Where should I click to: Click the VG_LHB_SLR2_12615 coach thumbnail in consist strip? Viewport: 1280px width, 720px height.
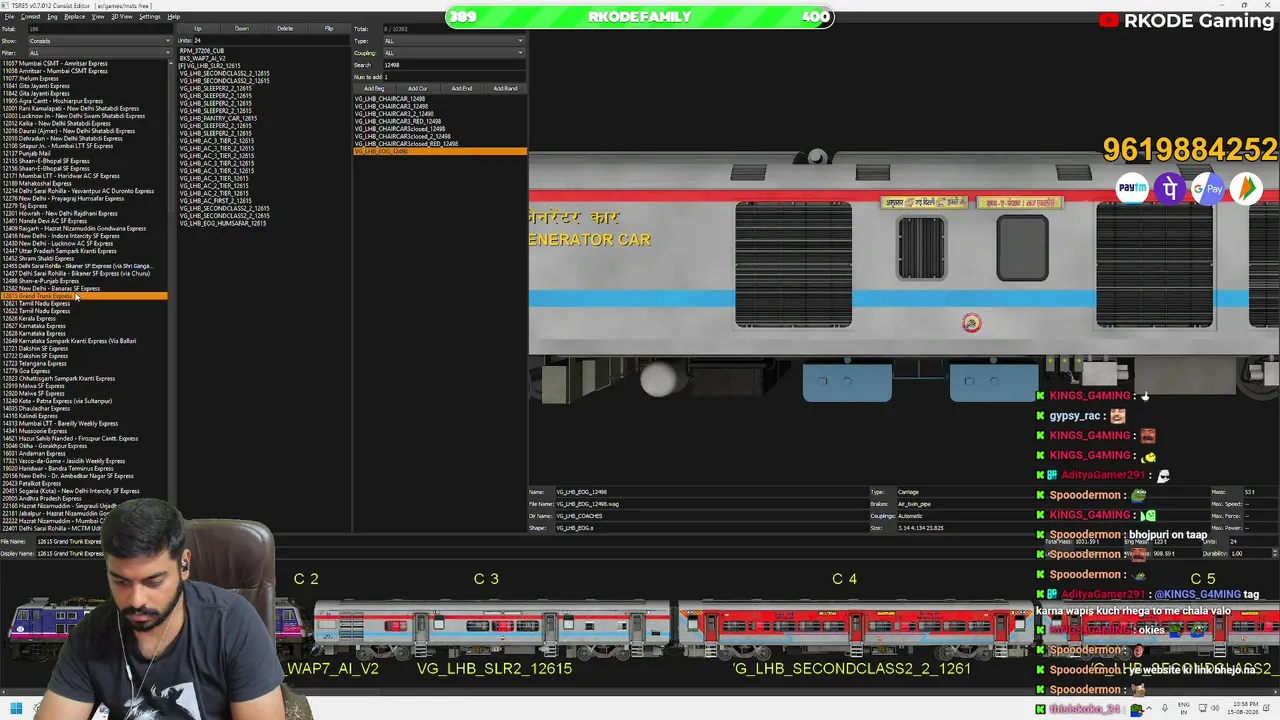pyautogui.click(x=492, y=625)
